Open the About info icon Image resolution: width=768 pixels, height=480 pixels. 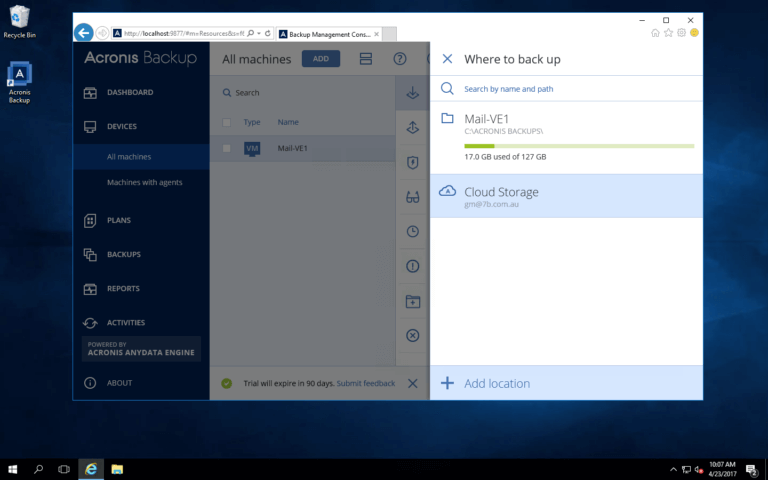click(x=90, y=383)
